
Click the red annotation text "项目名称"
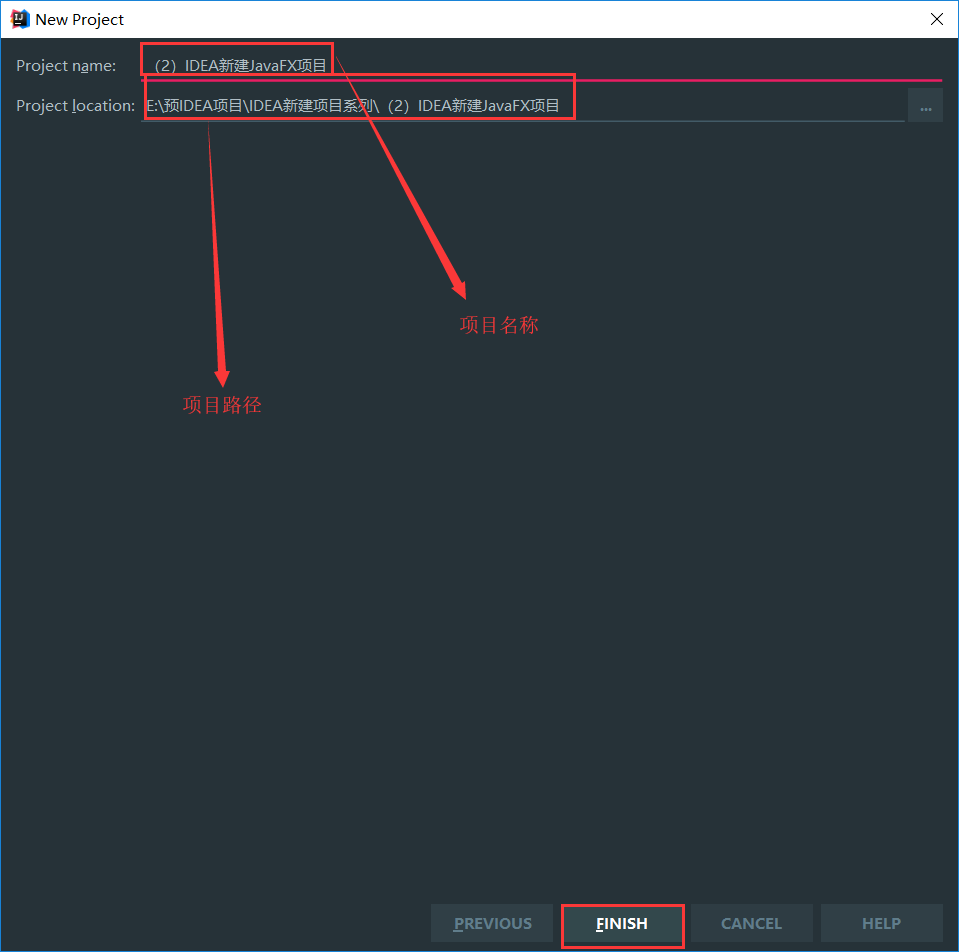click(x=498, y=325)
